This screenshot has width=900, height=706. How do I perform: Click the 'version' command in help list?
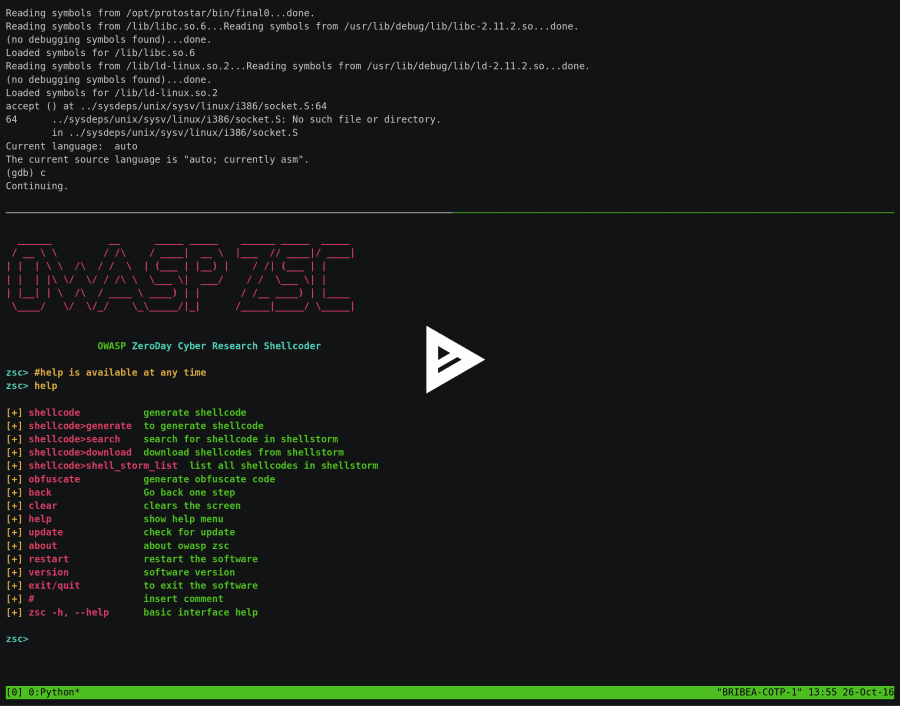point(48,572)
